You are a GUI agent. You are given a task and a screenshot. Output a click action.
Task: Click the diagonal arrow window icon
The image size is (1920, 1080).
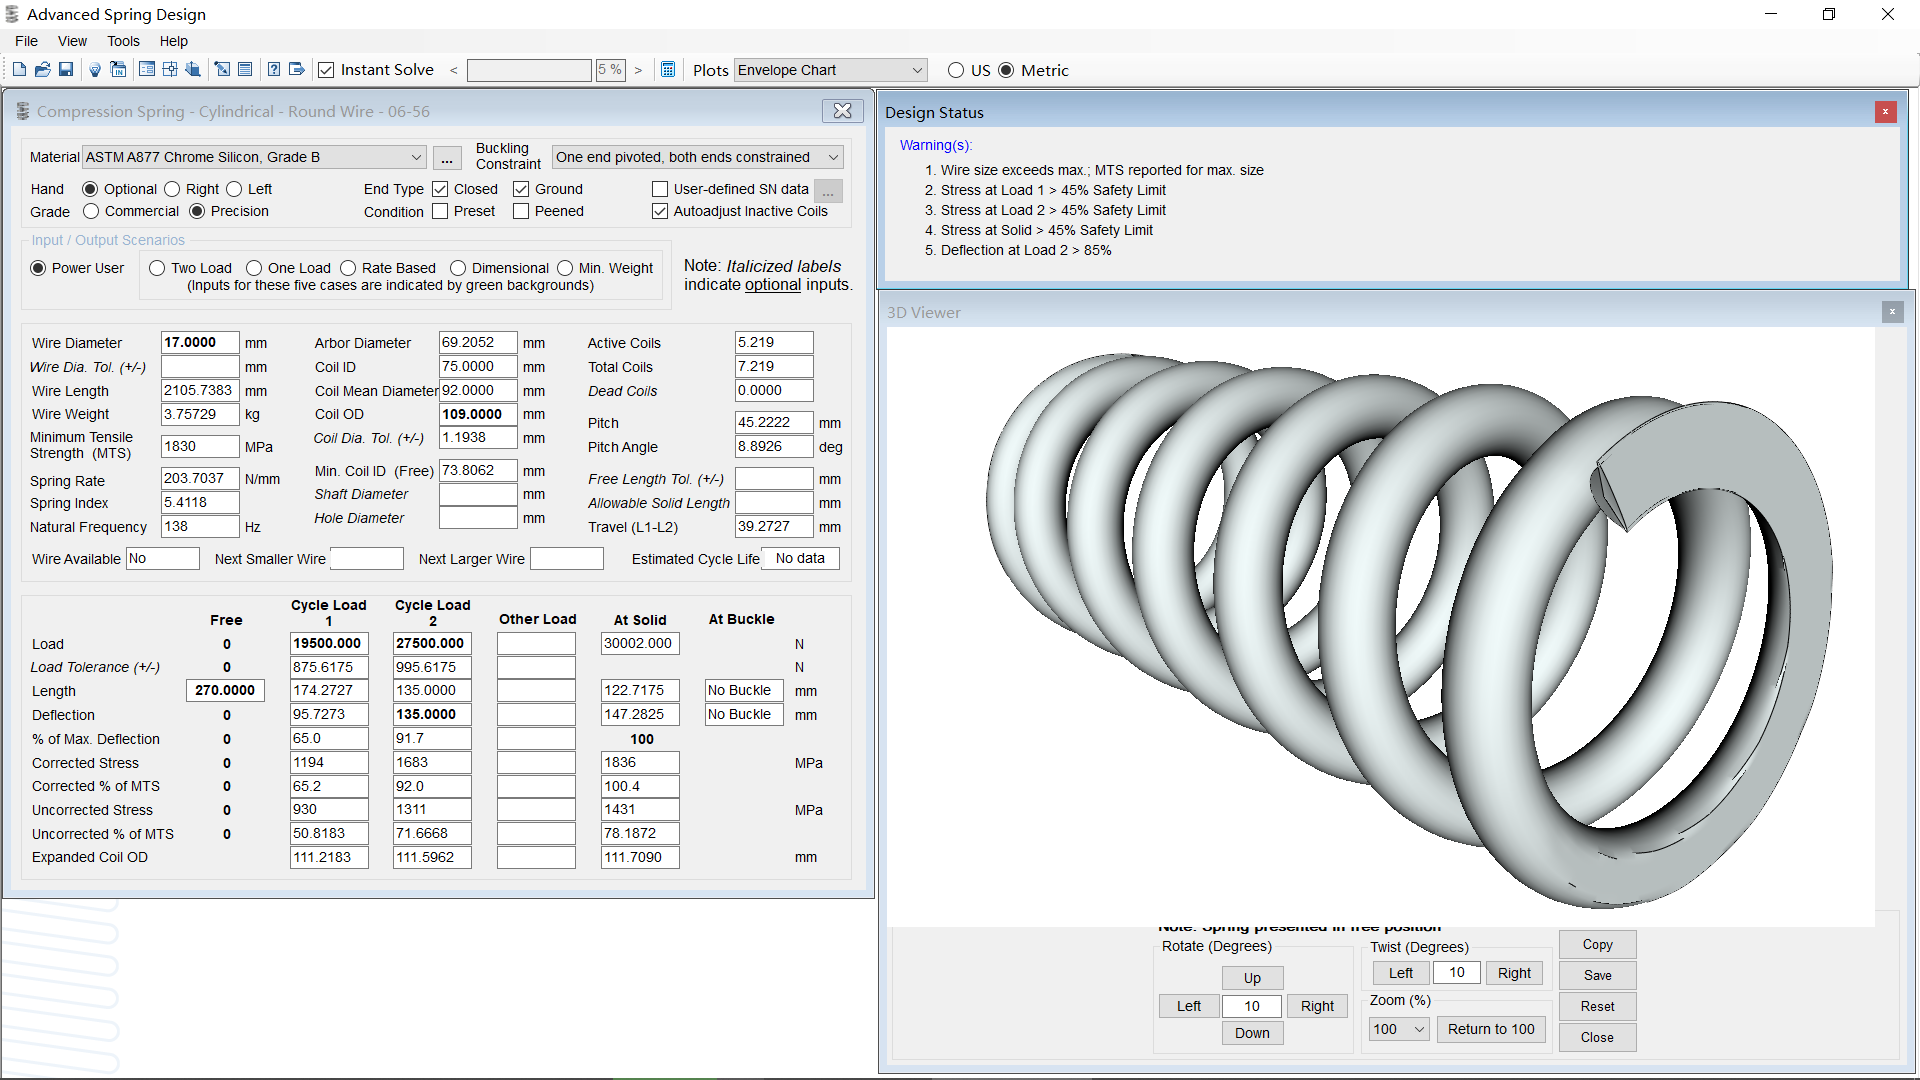(222, 70)
